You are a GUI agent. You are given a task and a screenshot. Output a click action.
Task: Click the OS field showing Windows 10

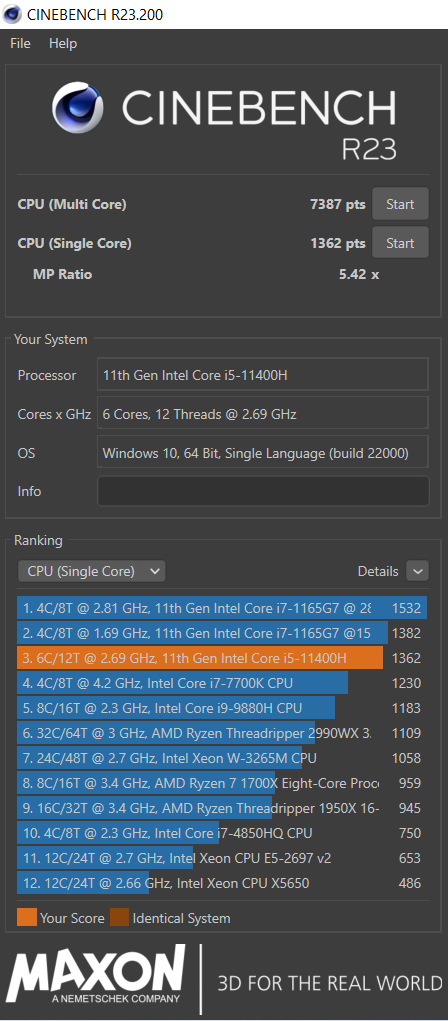click(263, 453)
